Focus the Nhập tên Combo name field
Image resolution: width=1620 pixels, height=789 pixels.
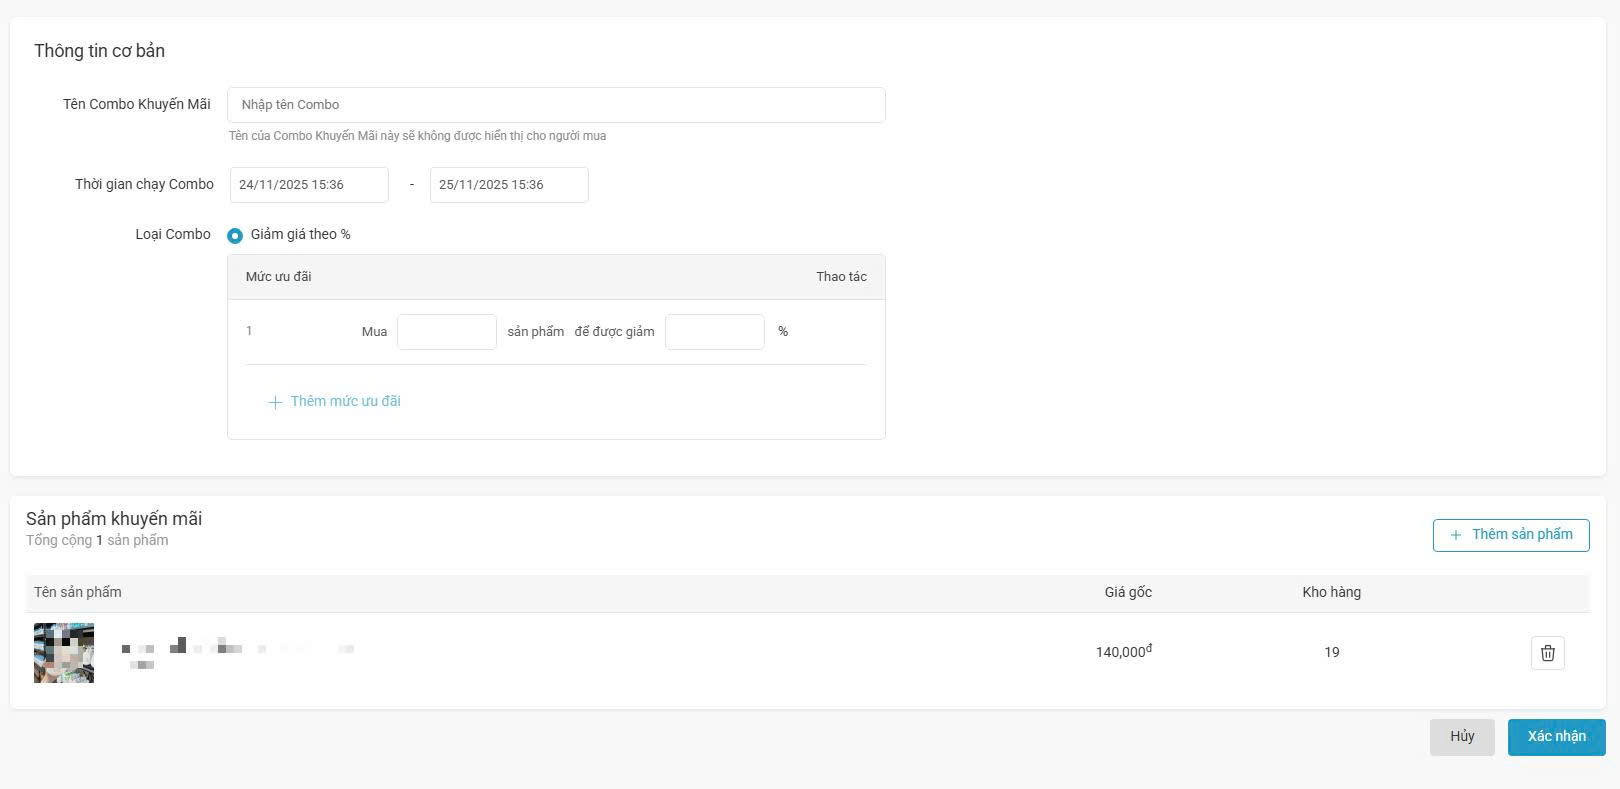pyautogui.click(x=556, y=105)
